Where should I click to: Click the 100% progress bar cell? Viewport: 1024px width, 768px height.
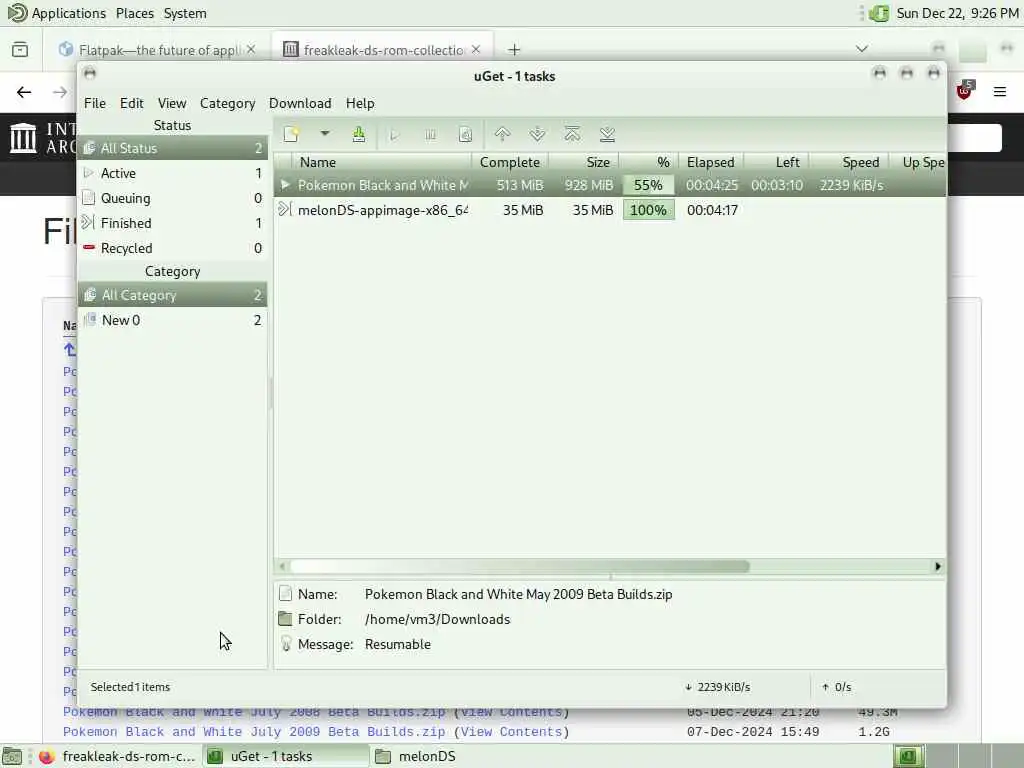click(x=648, y=210)
